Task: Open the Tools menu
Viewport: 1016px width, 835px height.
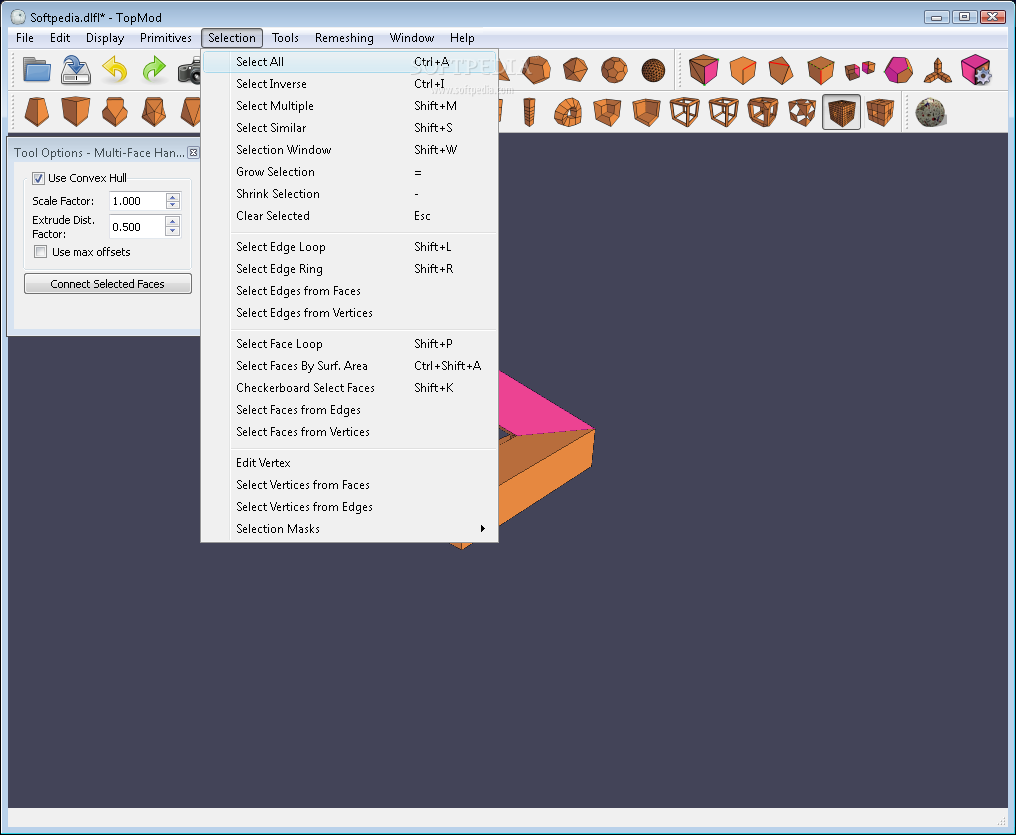Action: tap(285, 38)
